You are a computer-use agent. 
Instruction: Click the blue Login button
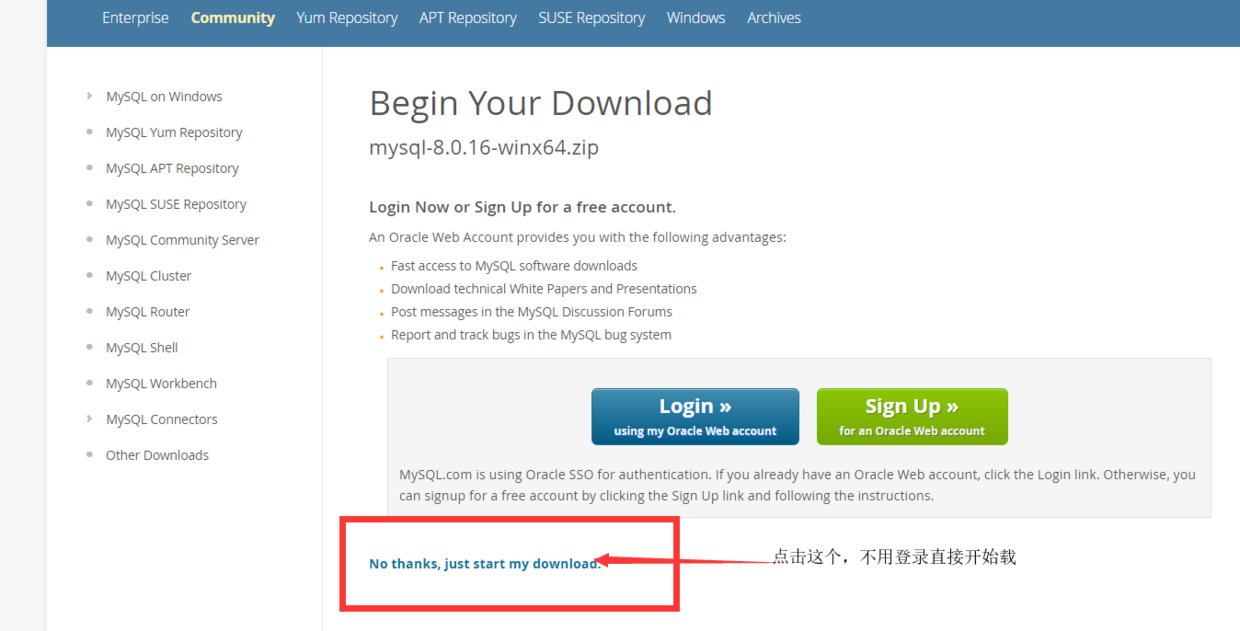(695, 416)
